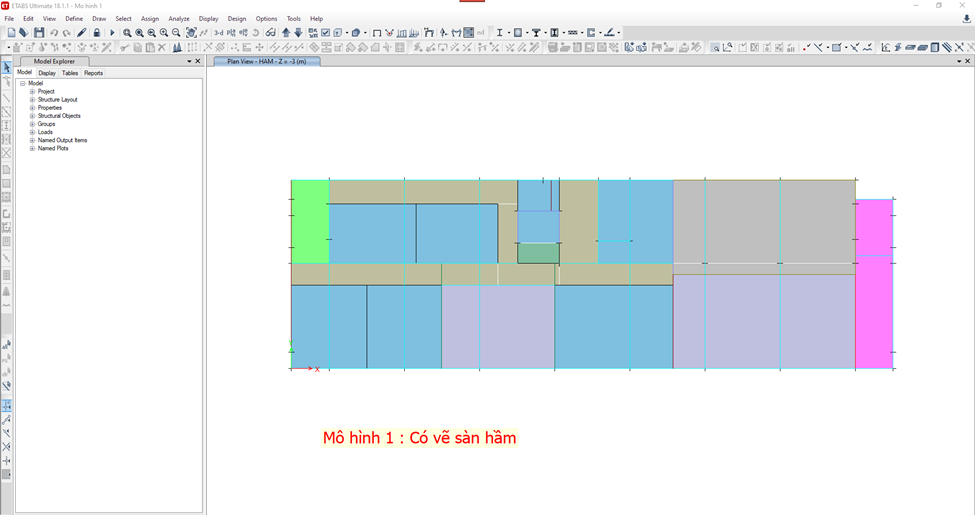Open the Analyze menu
This screenshot has width=975, height=515.
(x=179, y=19)
